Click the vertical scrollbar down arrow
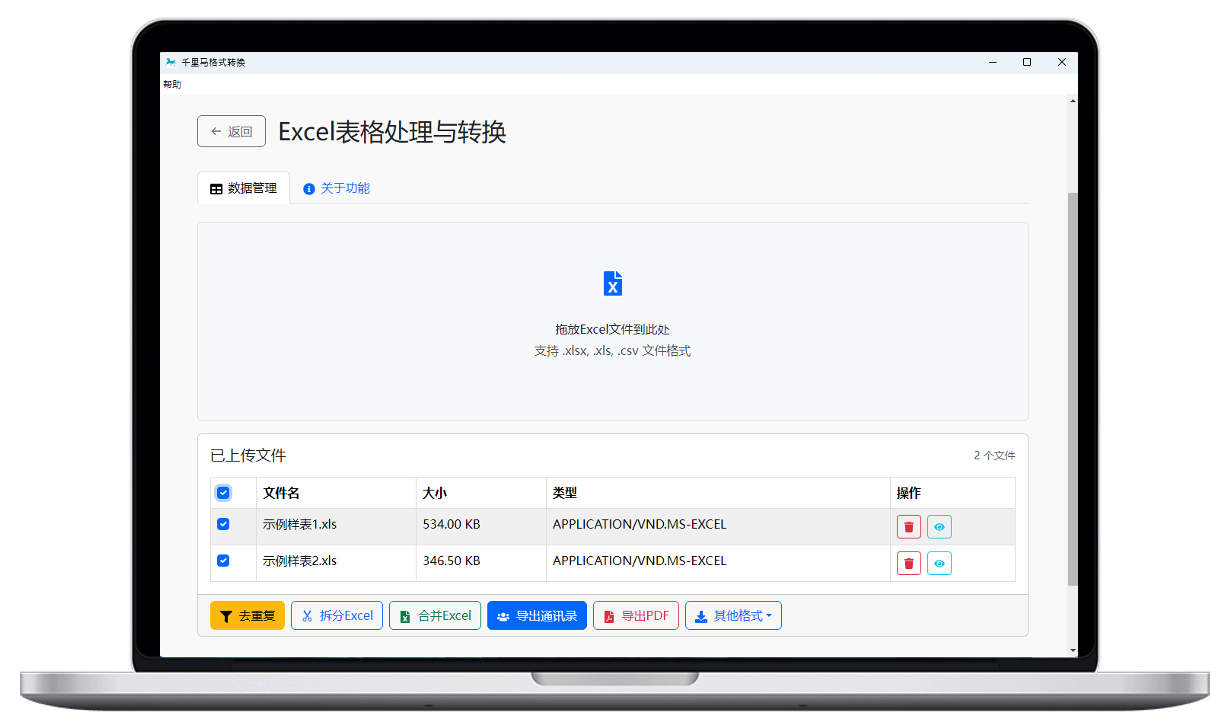The width and height of the screenshot is (1225, 726). click(1073, 650)
